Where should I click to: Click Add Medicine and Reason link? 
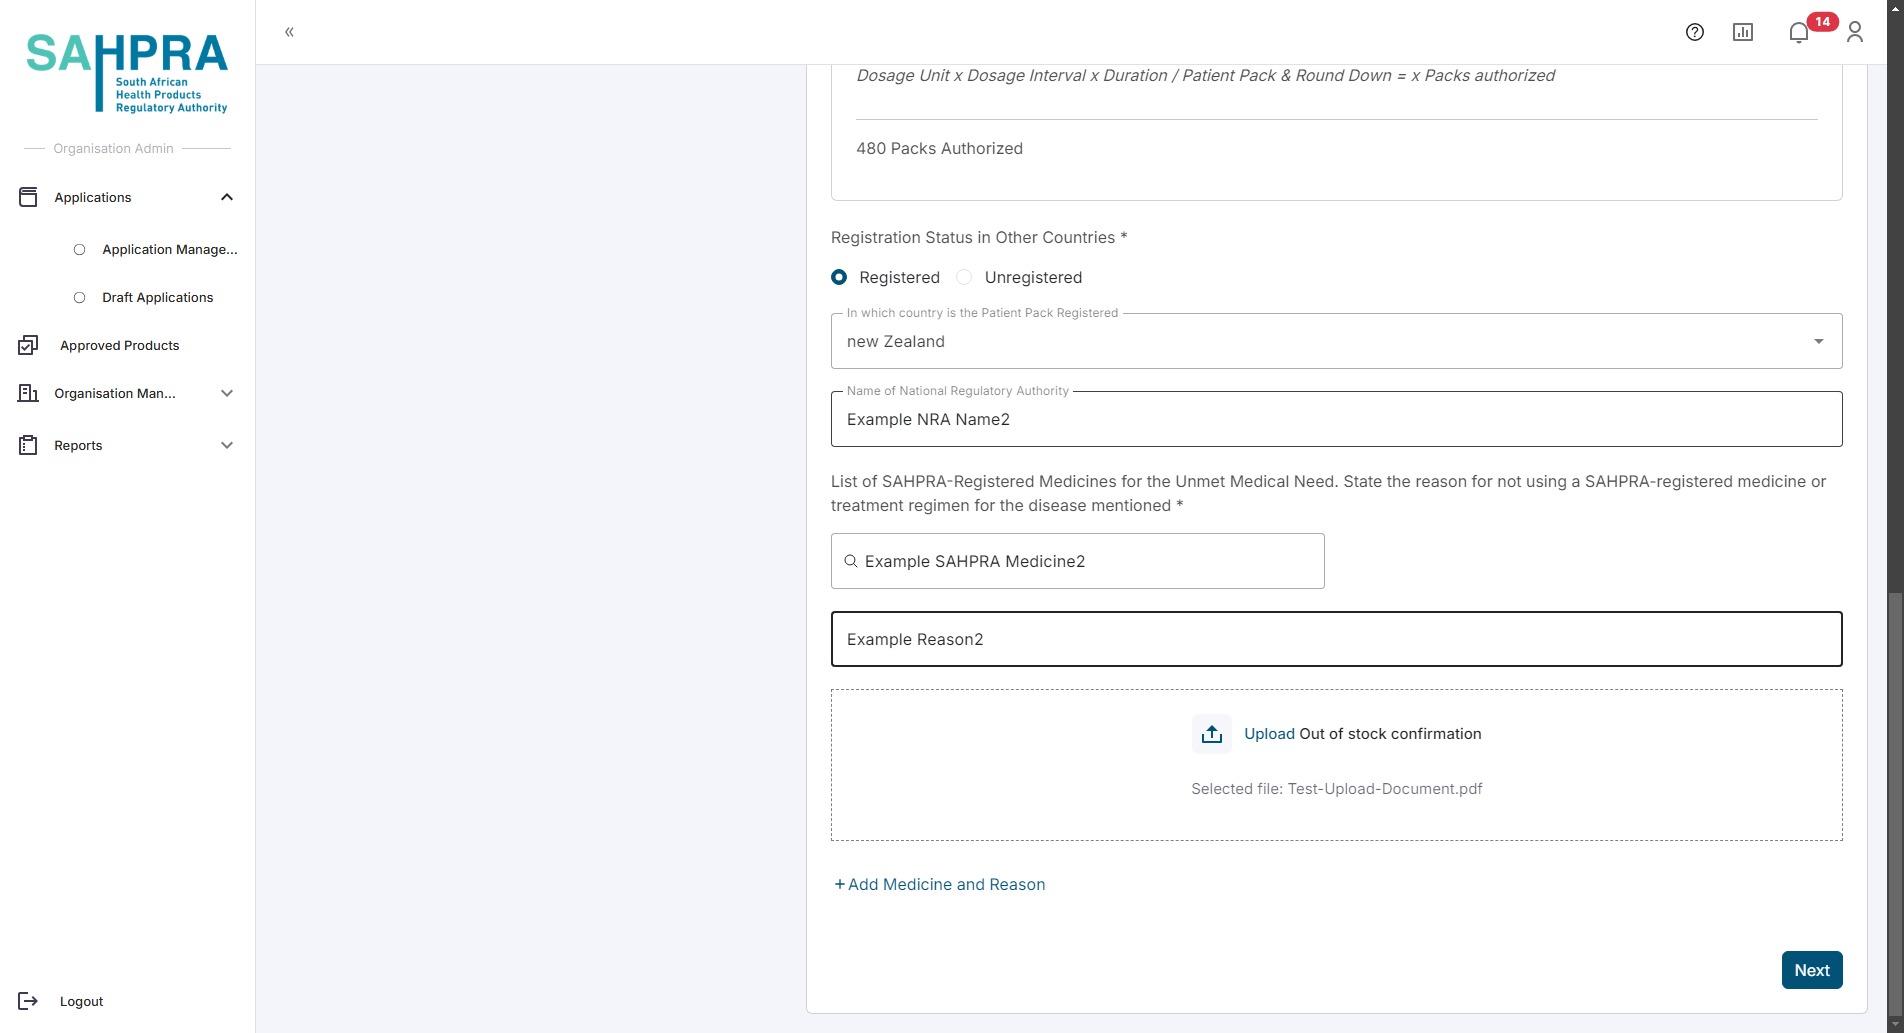(x=940, y=884)
